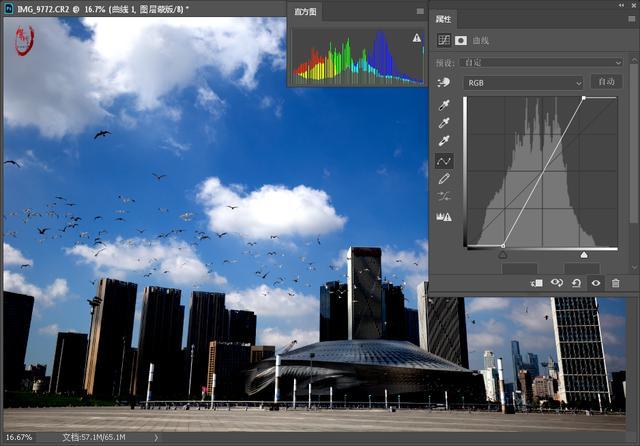Open the 预设 preset dropdown
The image size is (640, 446).
click(541, 62)
